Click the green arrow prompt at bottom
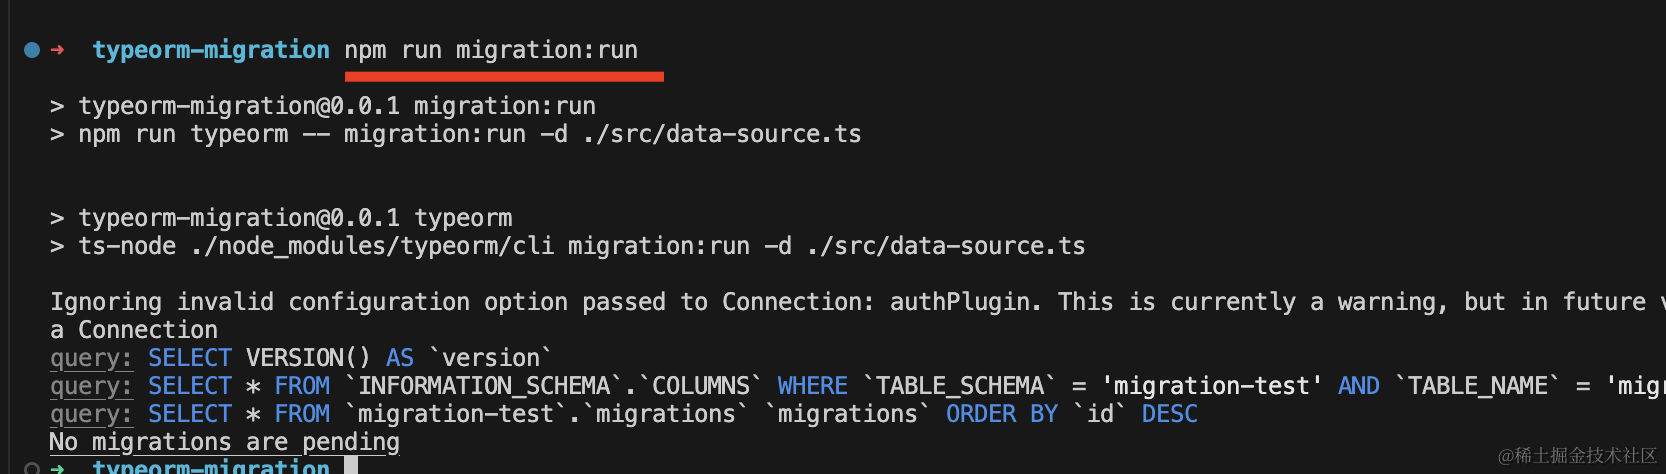 click(x=57, y=467)
